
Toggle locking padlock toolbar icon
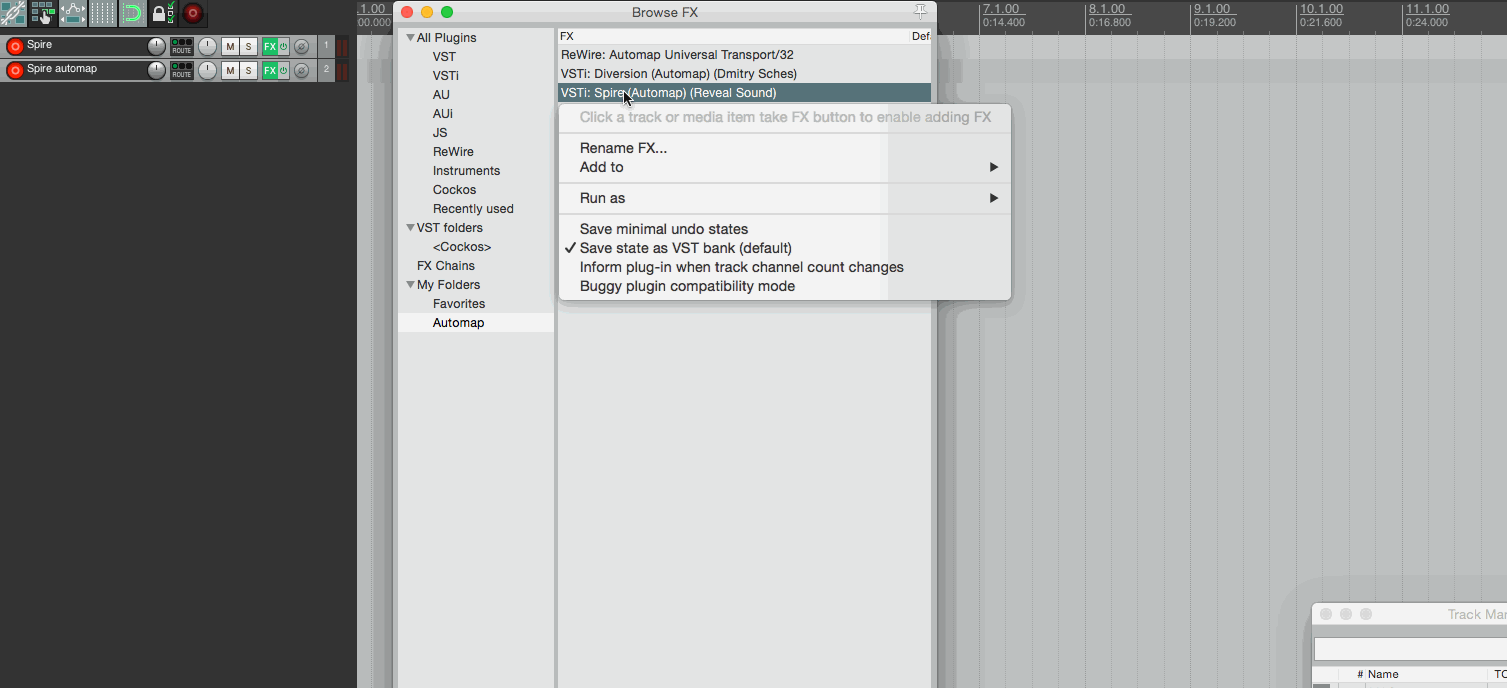coord(163,13)
